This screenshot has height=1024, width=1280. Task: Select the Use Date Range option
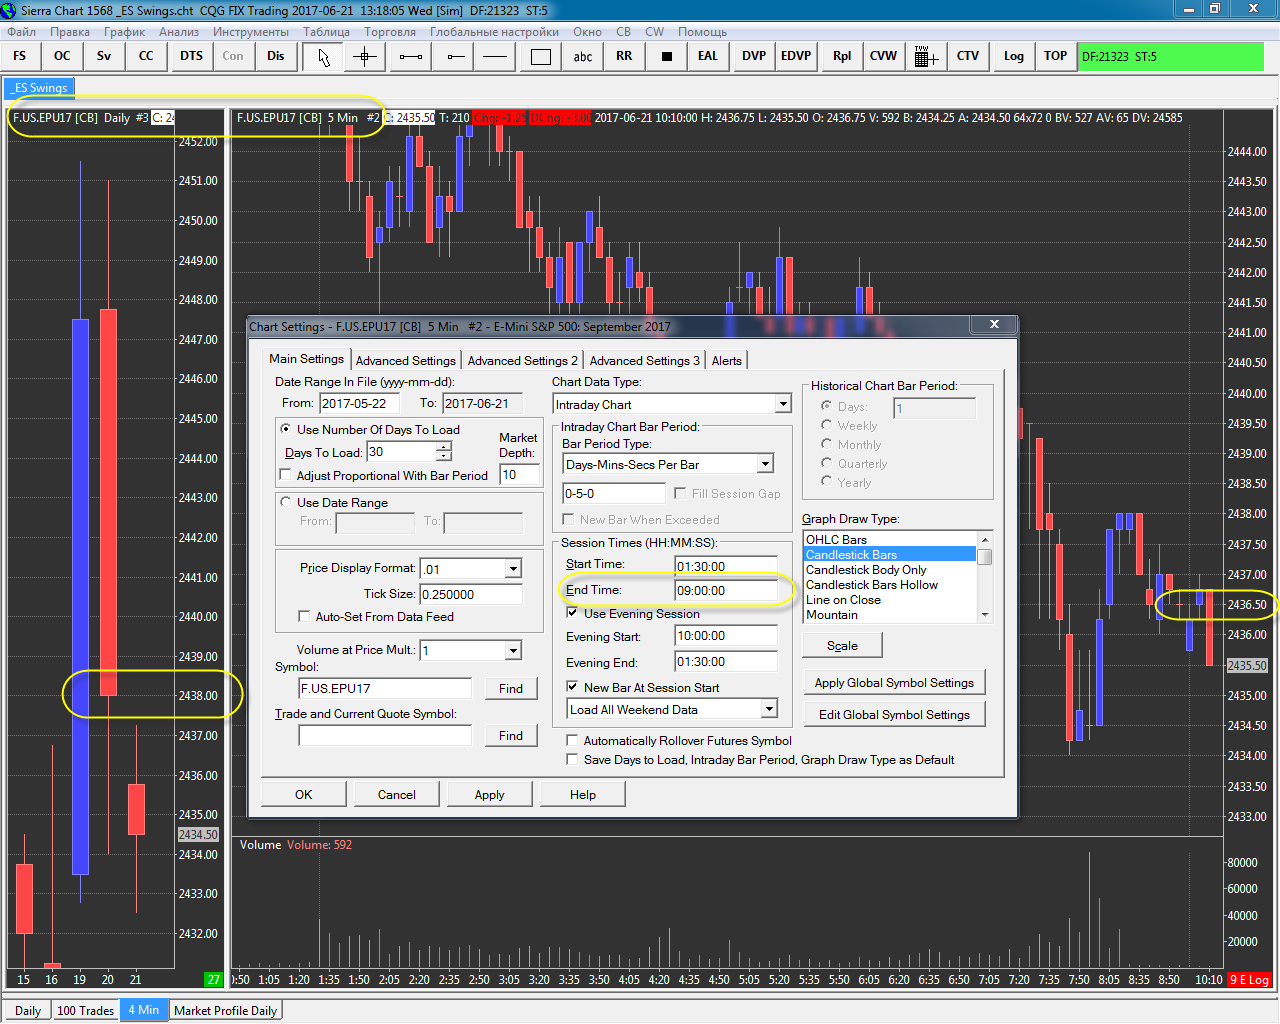click(x=286, y=502)
